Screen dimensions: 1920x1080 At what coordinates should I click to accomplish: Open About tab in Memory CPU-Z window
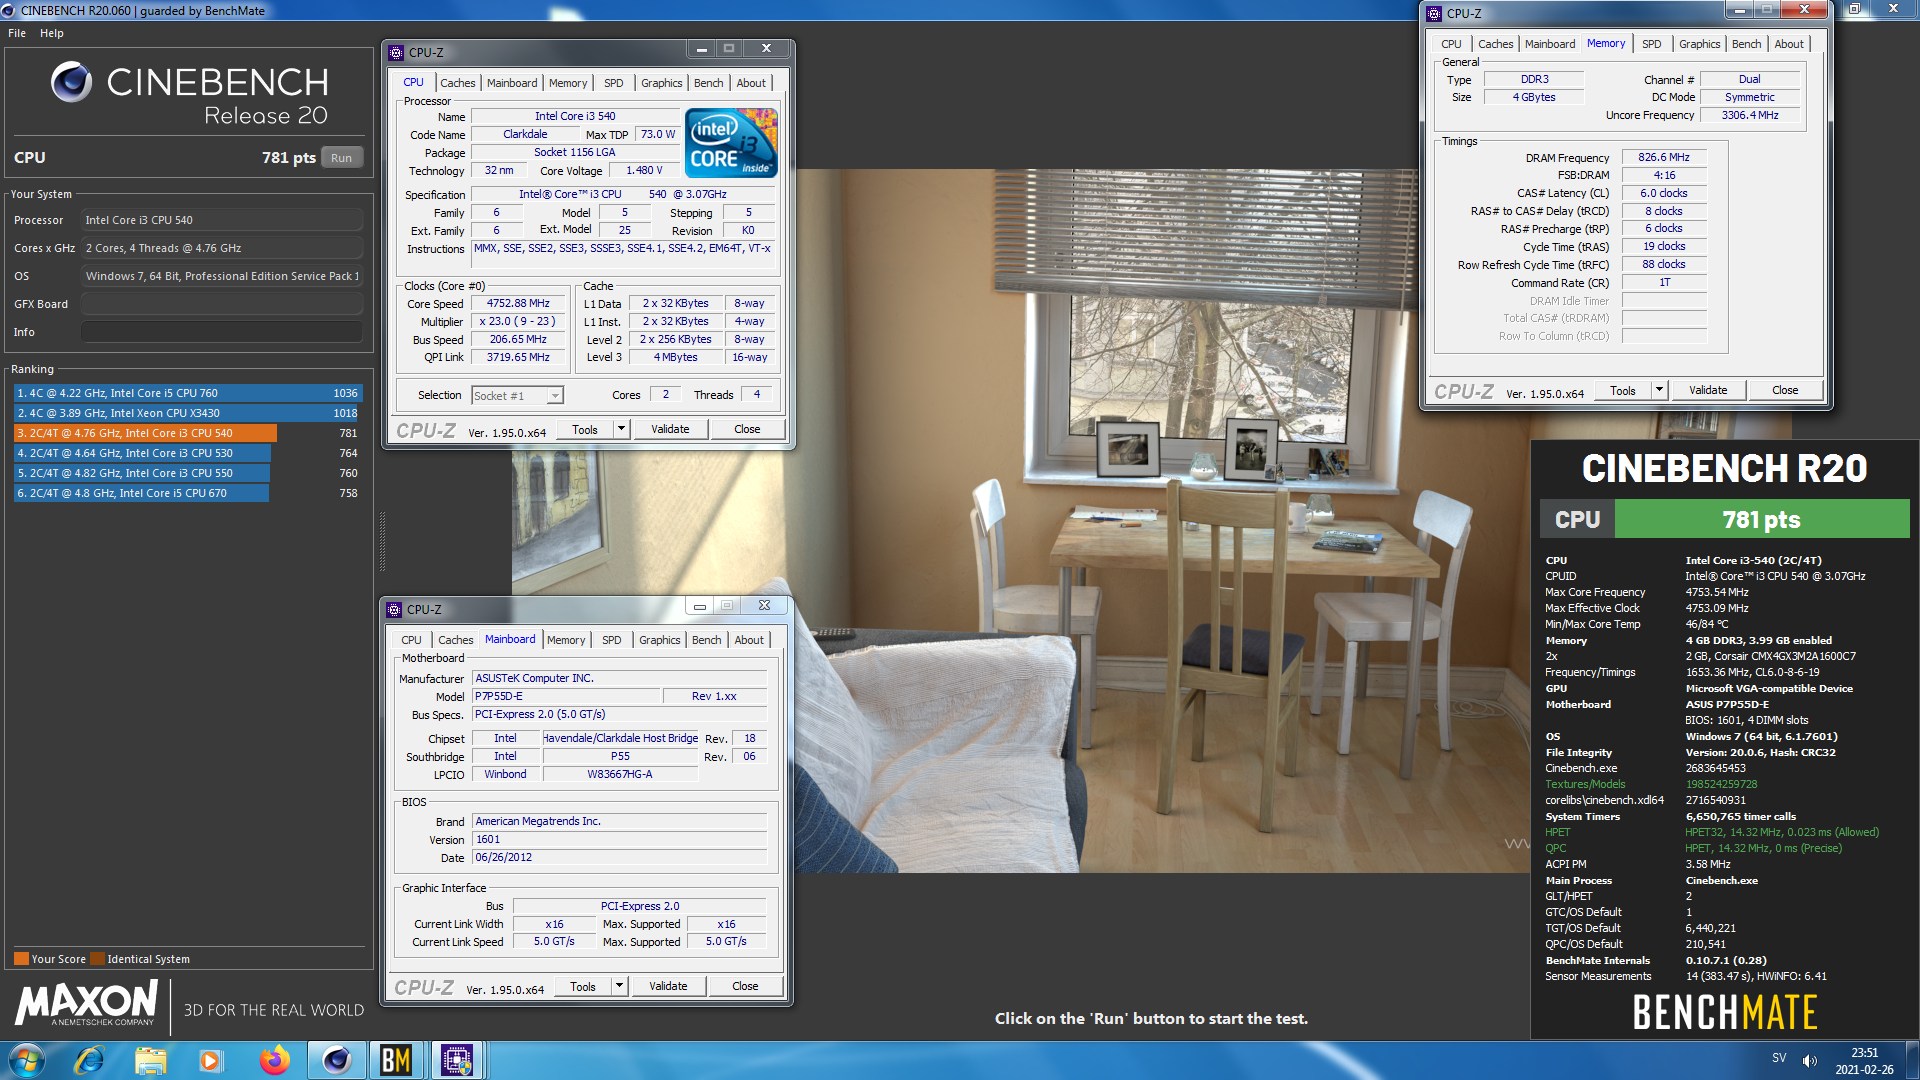coord(1789,44)
